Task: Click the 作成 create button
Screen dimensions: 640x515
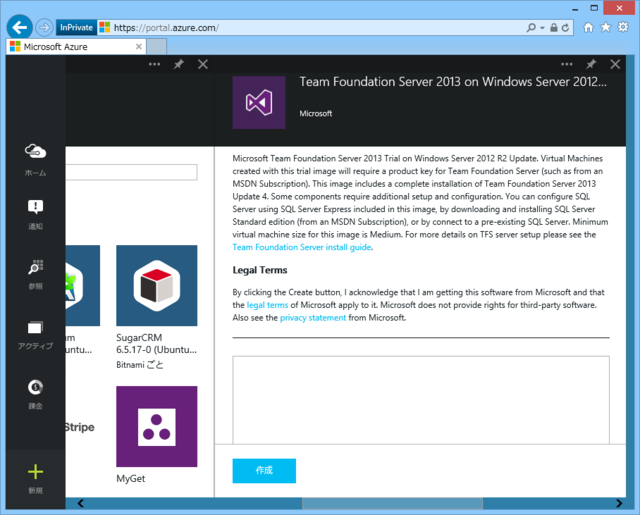Action: (x=264, y=471)
